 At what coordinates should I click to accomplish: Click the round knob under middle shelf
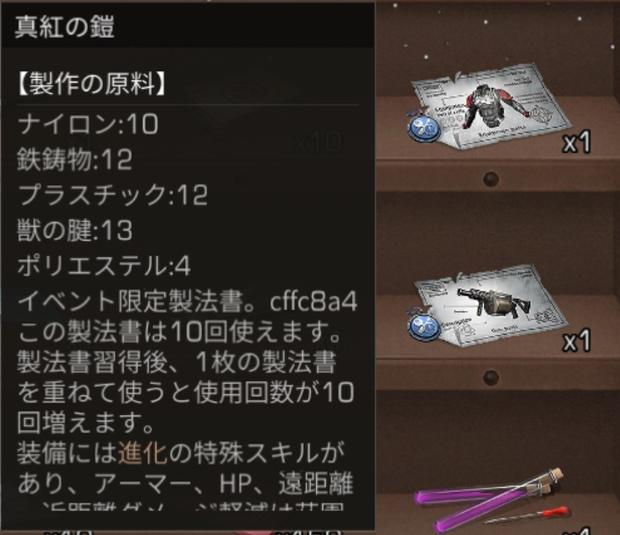pos(490,377)
